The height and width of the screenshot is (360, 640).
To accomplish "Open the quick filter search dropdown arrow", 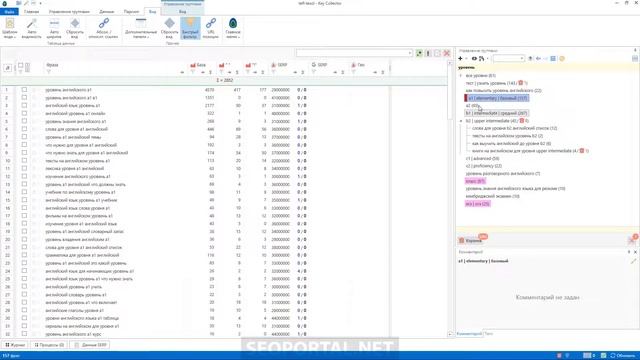I will click(410, 53).
